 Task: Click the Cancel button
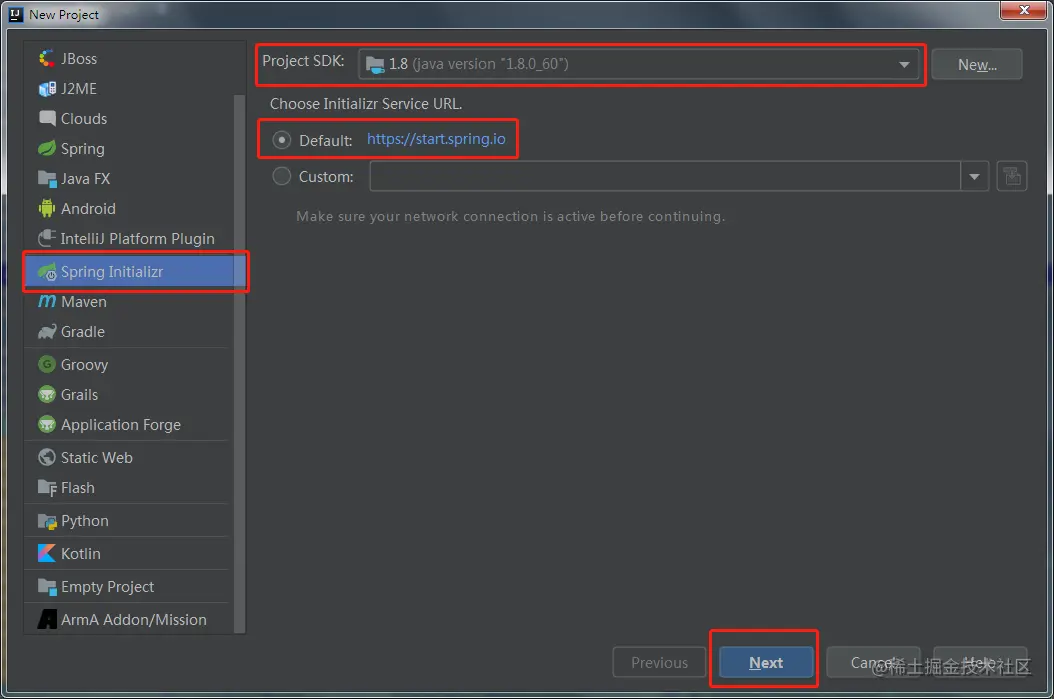[873, 663]
